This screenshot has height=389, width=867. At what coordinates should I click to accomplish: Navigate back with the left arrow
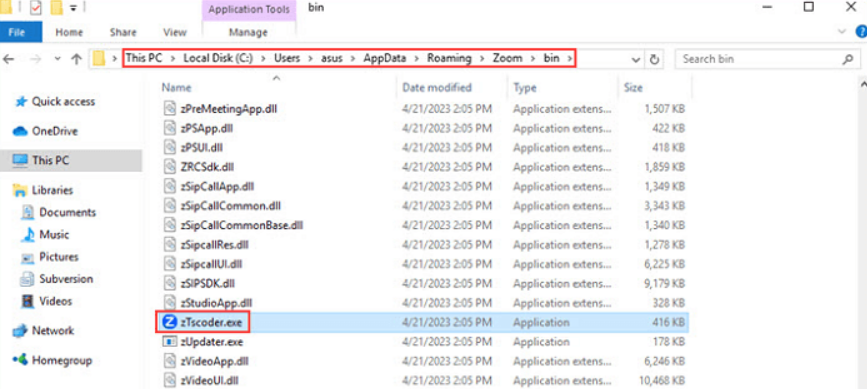point(9,59)
